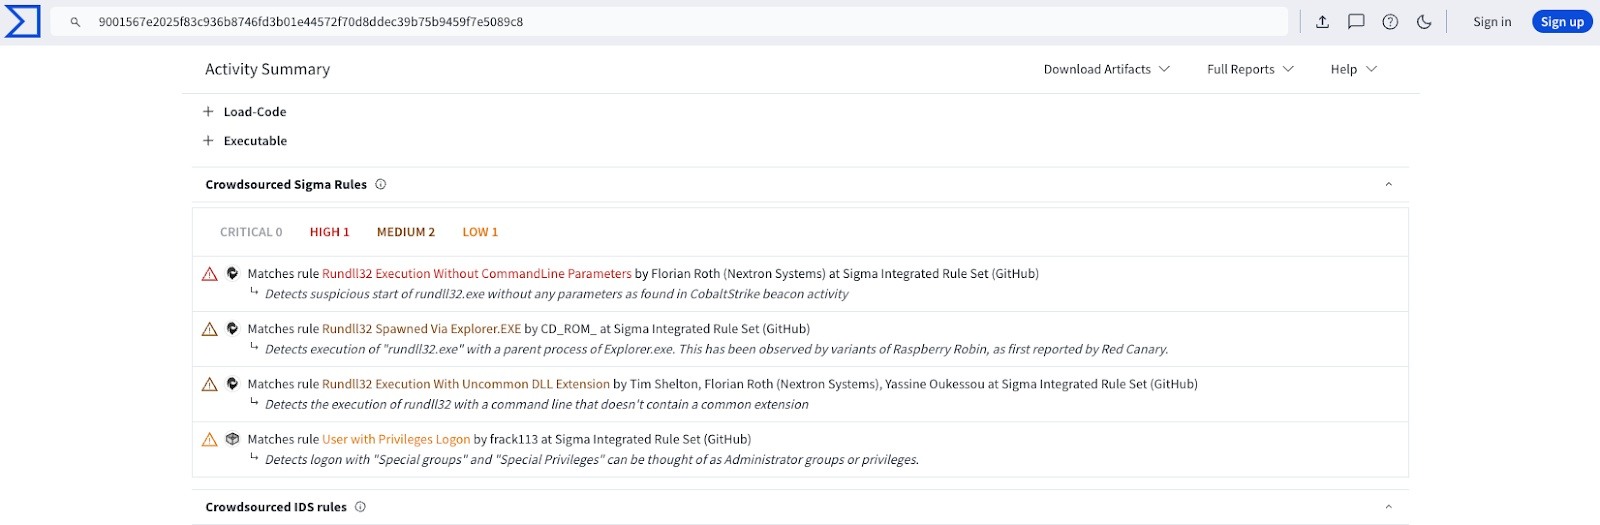1600x525 pixels.
Task: Select the MEDIUM 2 severity tab
Action: pyautogui.click(x=405, y=232)
